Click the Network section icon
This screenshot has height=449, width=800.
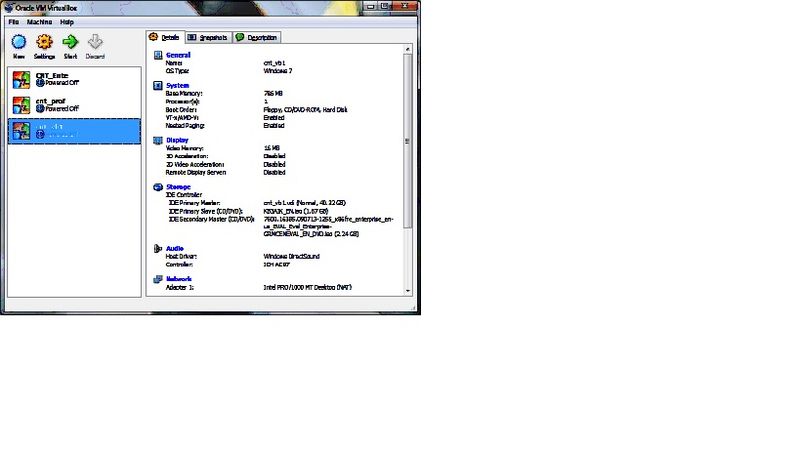tap(158, 279)
